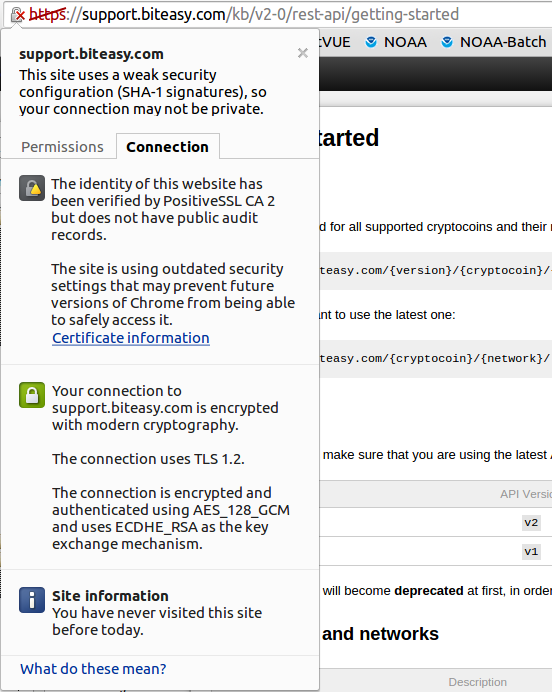This screenshot has width=552, height=692.
Task: Click the support.biteasy.com popup heading
Action: 91,54
